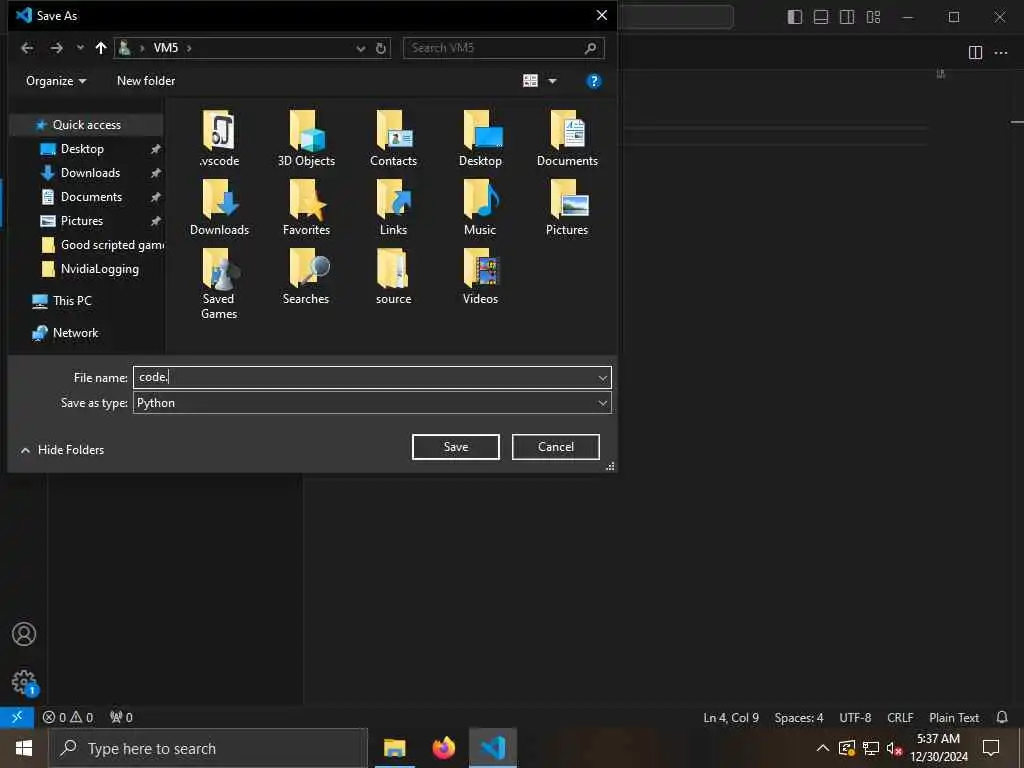This screenshot has width=1024, height=768.
Task: Open Firefox from the taskbar
Action: [x=443, y=748]
